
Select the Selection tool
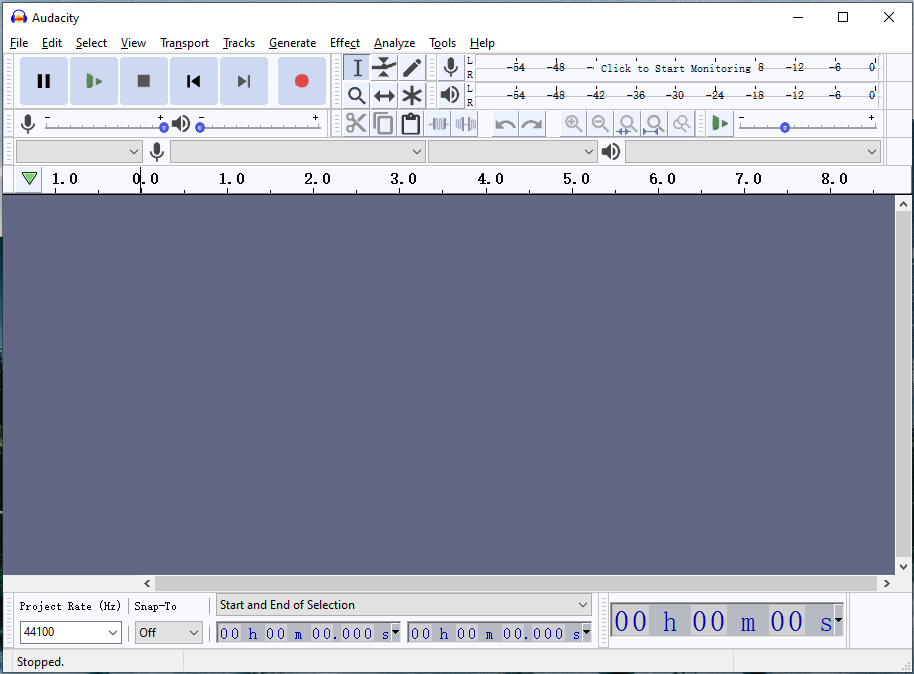(356, 67)
